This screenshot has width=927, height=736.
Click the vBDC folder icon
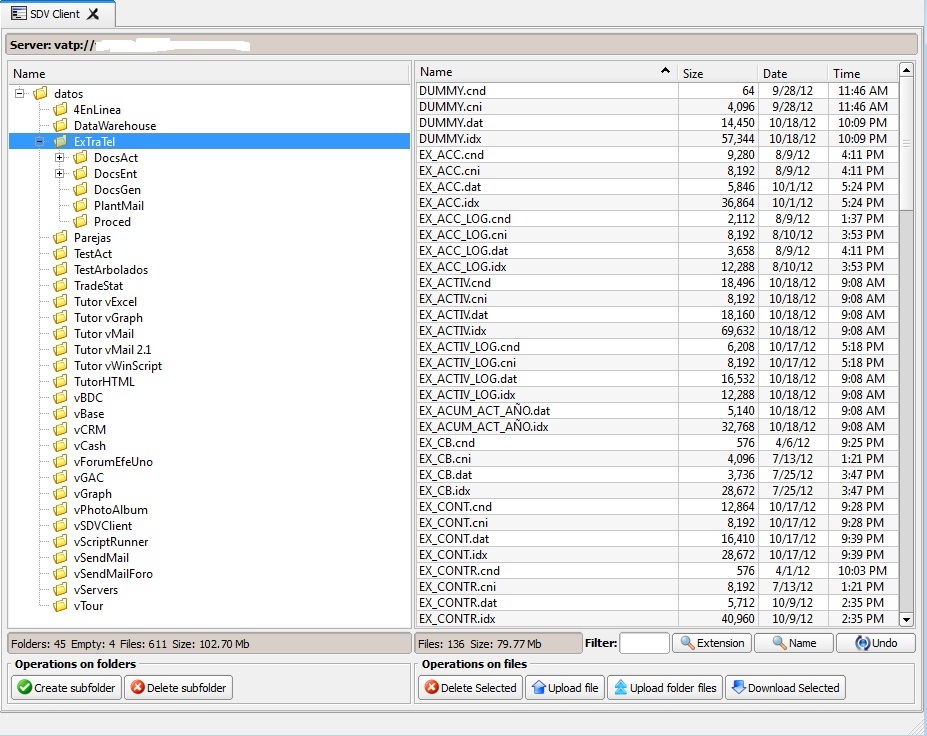coord(60,397)
